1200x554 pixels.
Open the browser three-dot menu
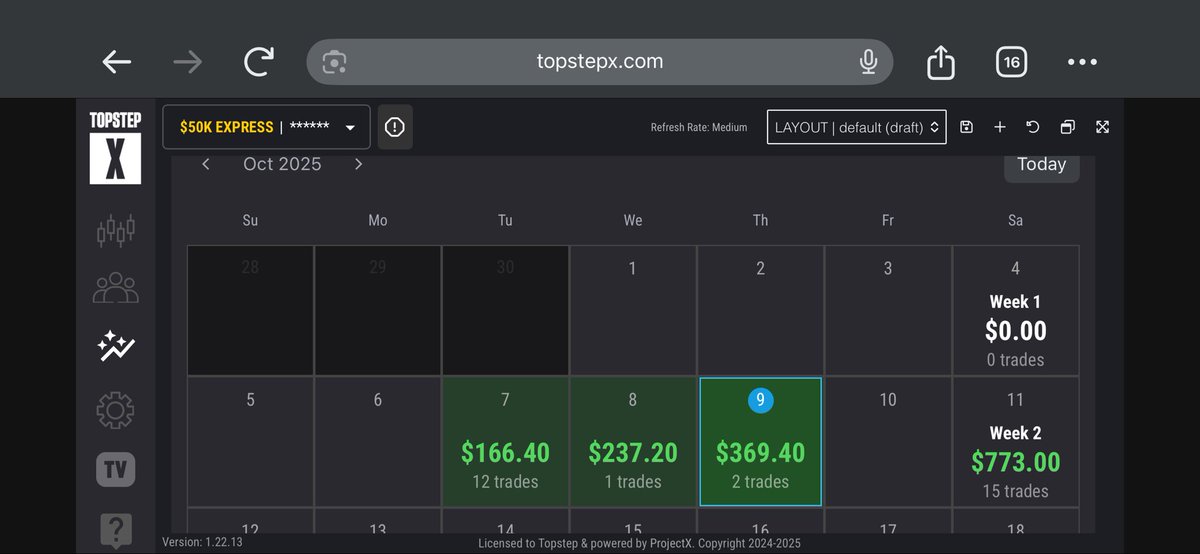click(1082, 62)
